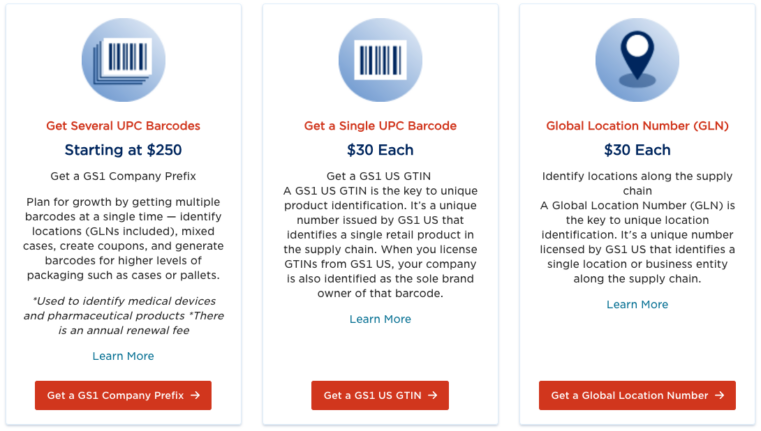Open Learn More under Several UPC Barcodes

pos(123,356)
